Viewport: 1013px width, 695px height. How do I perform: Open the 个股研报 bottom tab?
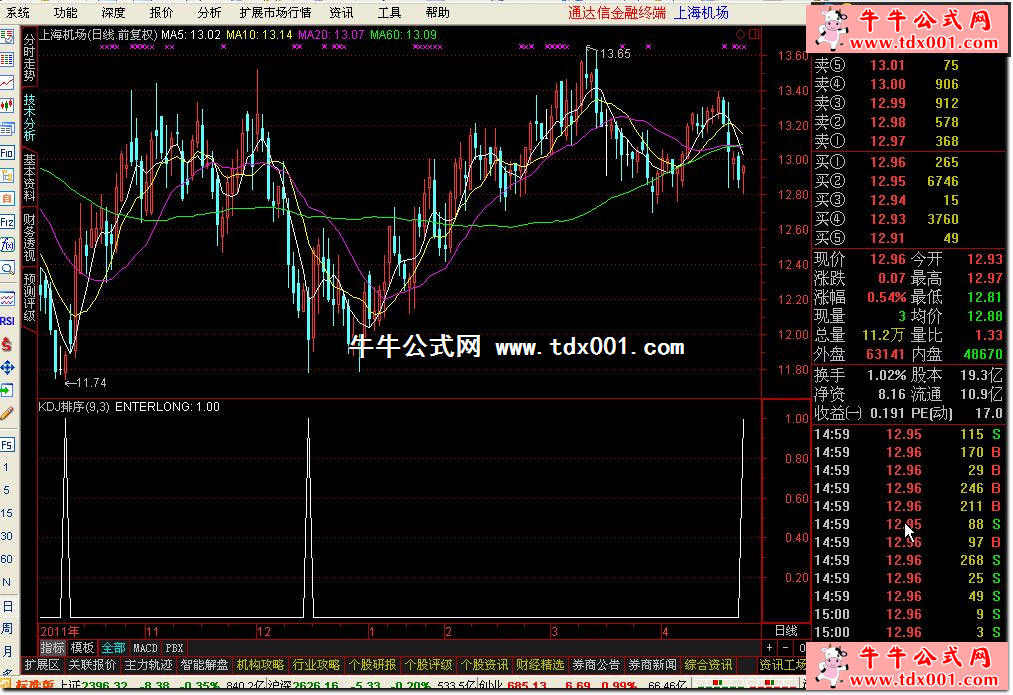tap(373, 665)
